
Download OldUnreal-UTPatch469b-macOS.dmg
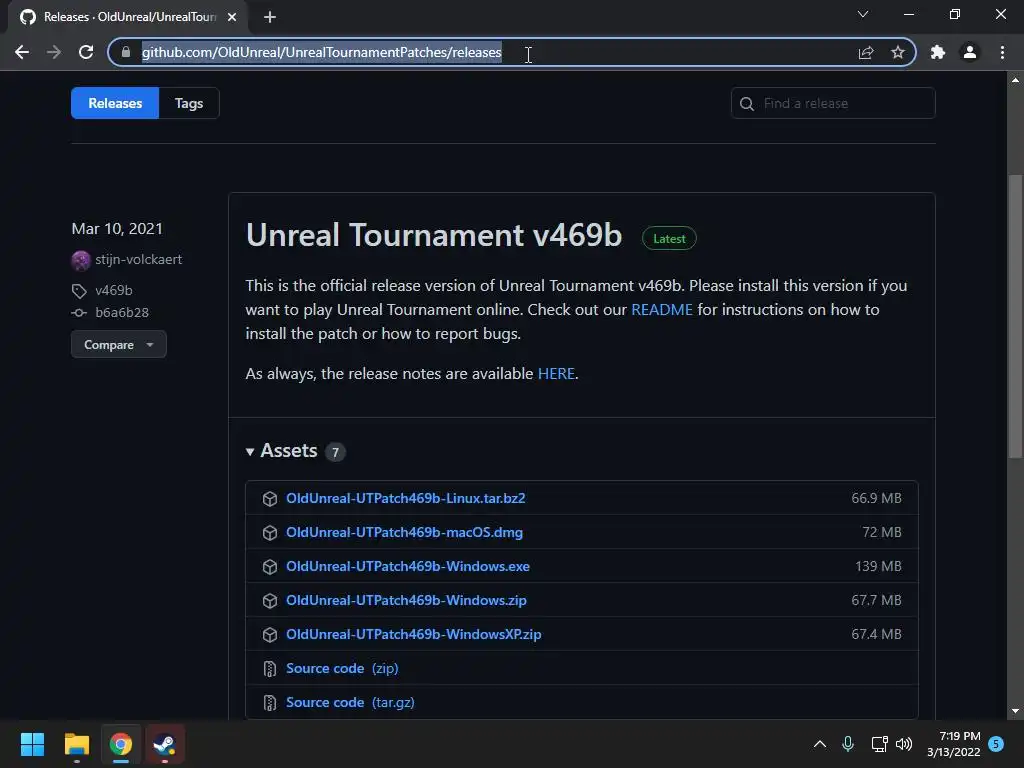pos(404,532)
